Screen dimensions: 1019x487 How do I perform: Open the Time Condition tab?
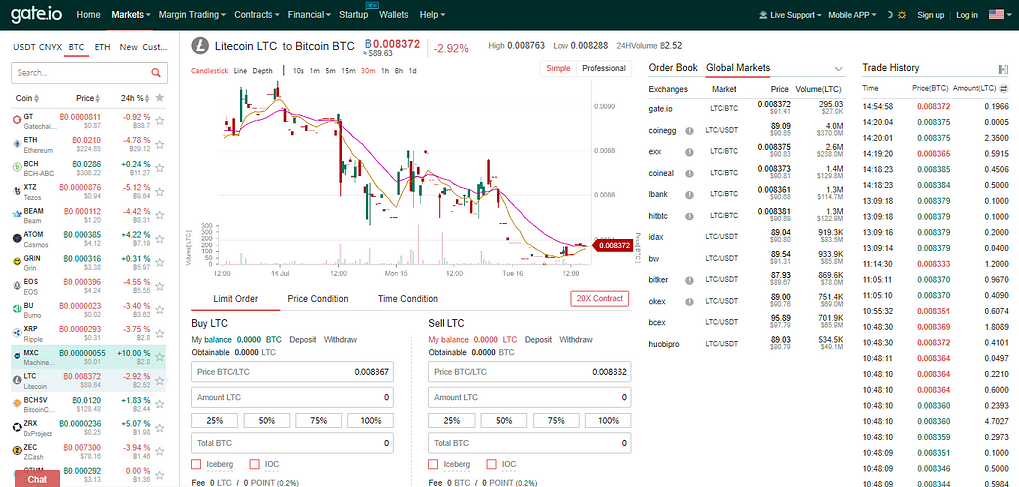[x=407, y=299]
